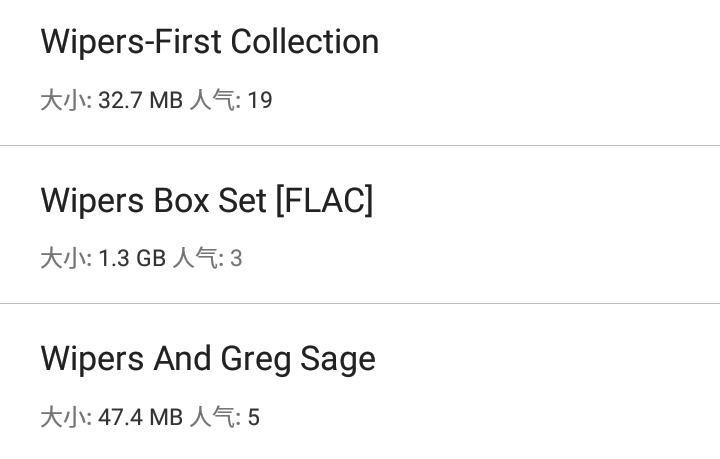Click the 47.4 MB size value

click(140, 417)
